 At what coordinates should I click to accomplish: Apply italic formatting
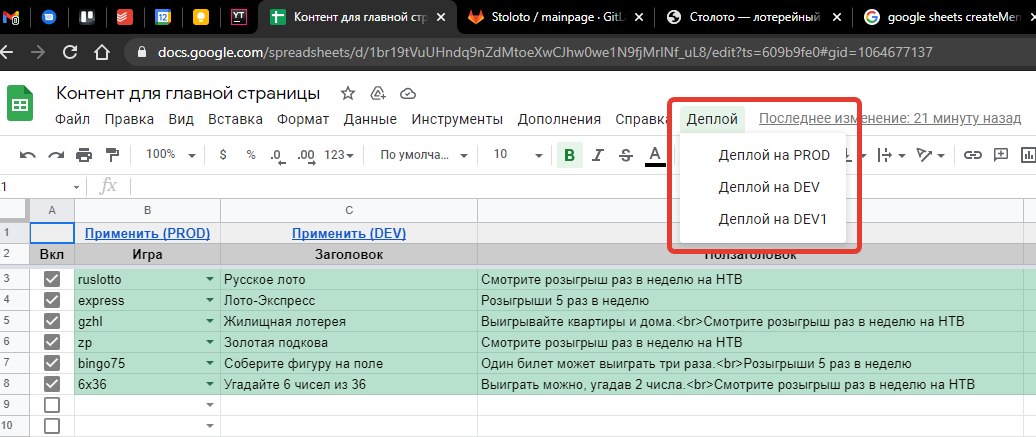598,155
